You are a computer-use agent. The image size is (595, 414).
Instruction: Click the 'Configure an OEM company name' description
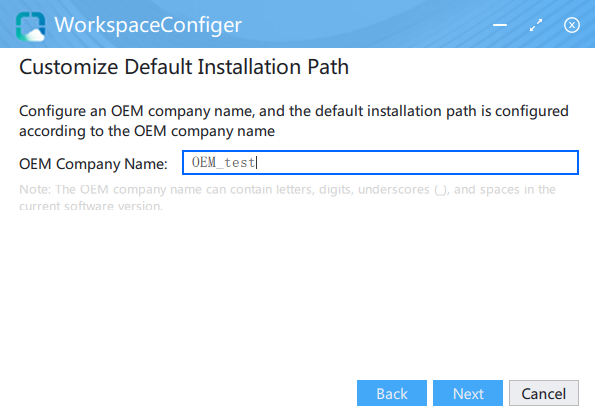pos(294,121)
